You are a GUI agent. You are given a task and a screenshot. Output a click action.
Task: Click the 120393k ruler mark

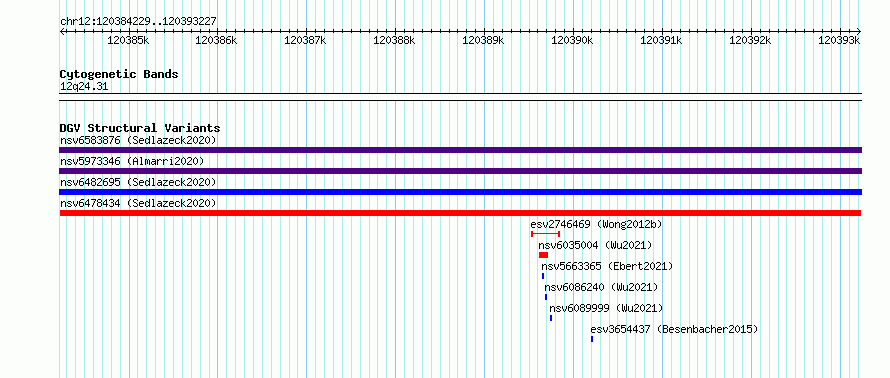839,40
